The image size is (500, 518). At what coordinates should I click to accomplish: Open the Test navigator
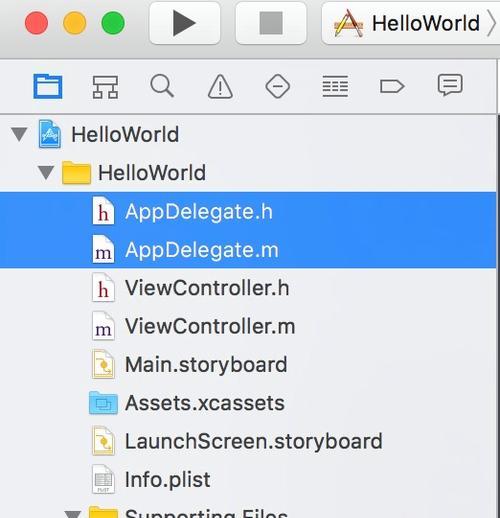(x=277, y=86)
